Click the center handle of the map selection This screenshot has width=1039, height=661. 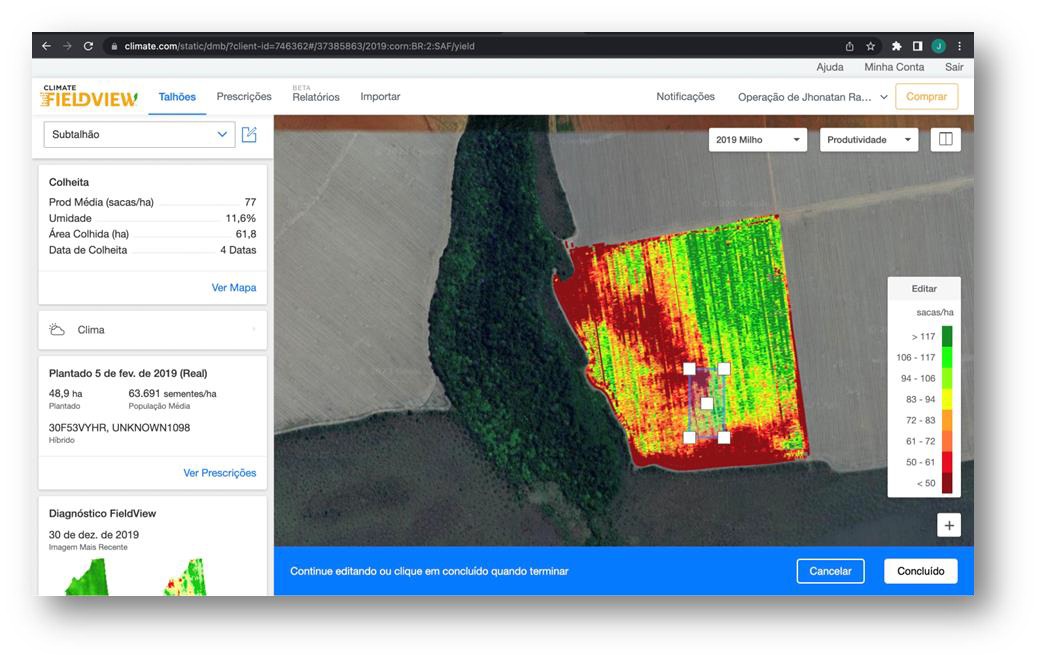point(706,404)
